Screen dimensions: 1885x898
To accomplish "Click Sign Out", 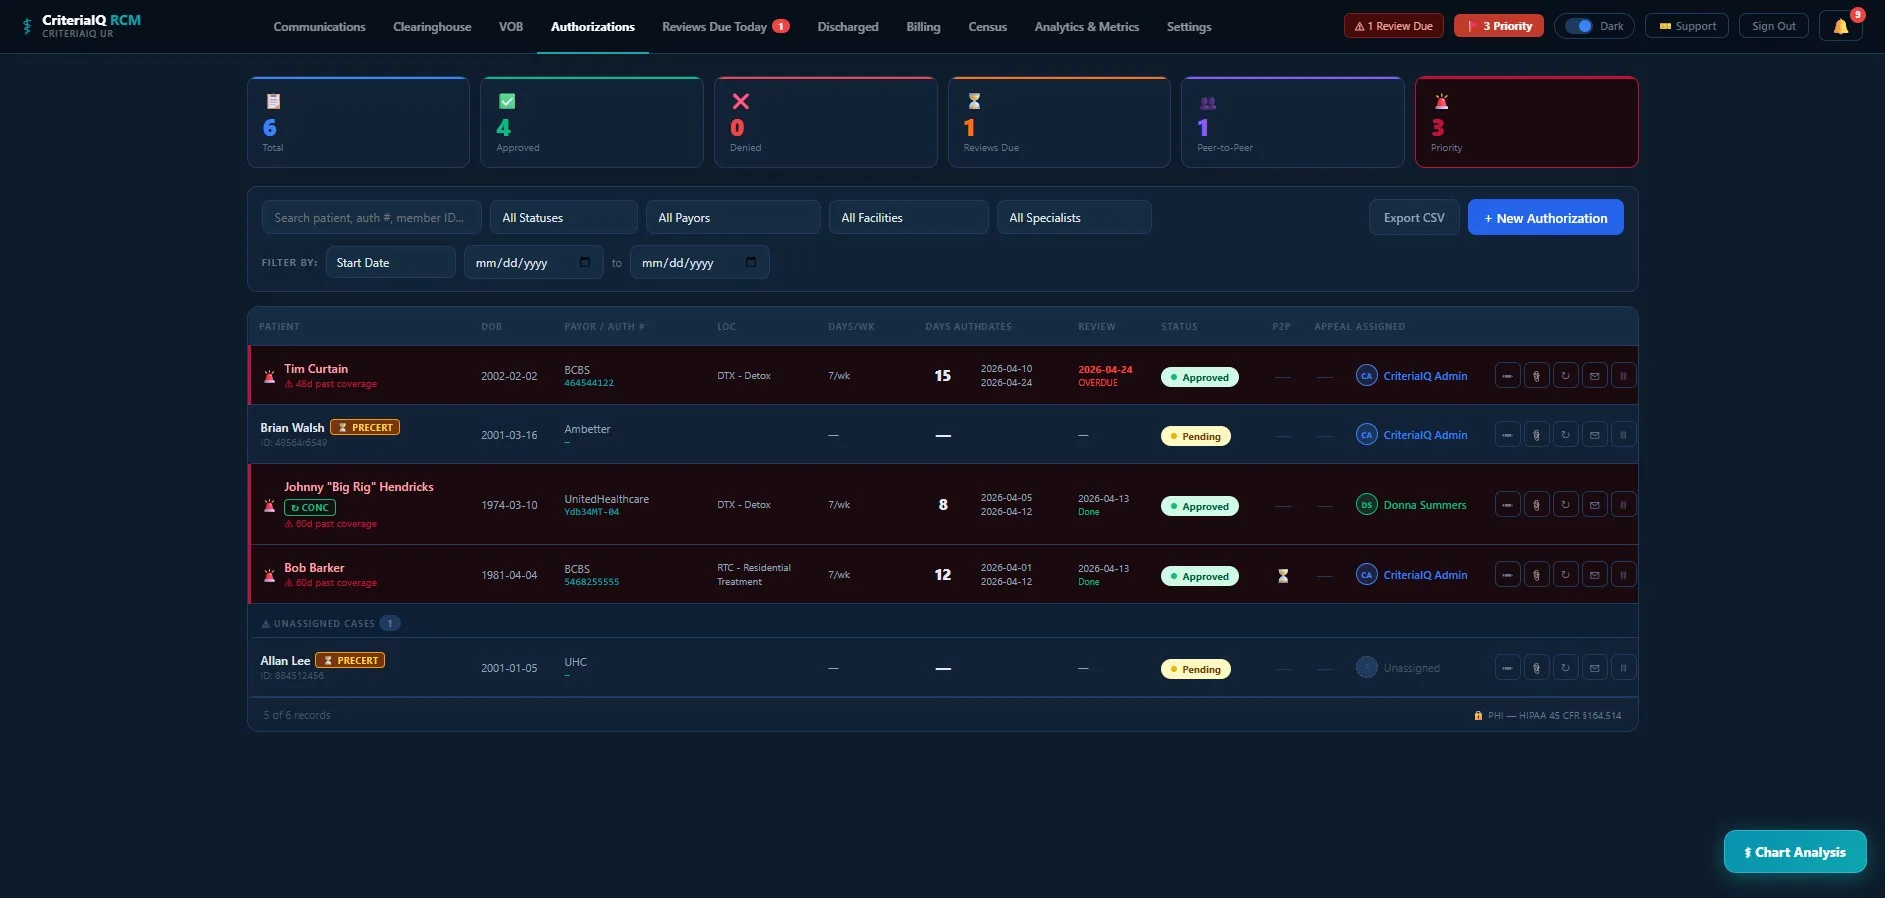I will pyautogui.click(x=1773, y=26).
